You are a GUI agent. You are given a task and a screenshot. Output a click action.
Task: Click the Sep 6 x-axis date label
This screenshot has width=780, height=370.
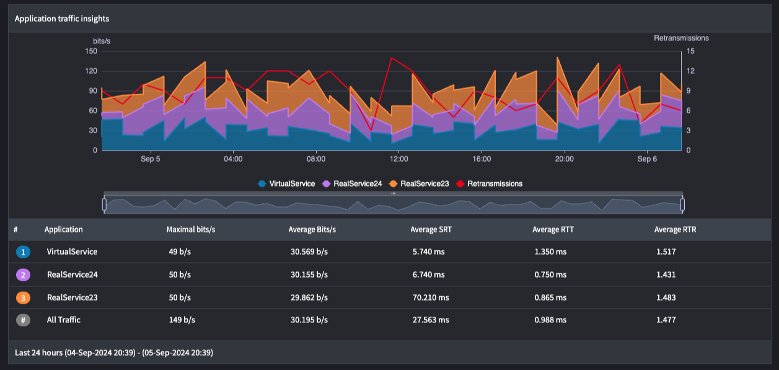tap(647, 160)
